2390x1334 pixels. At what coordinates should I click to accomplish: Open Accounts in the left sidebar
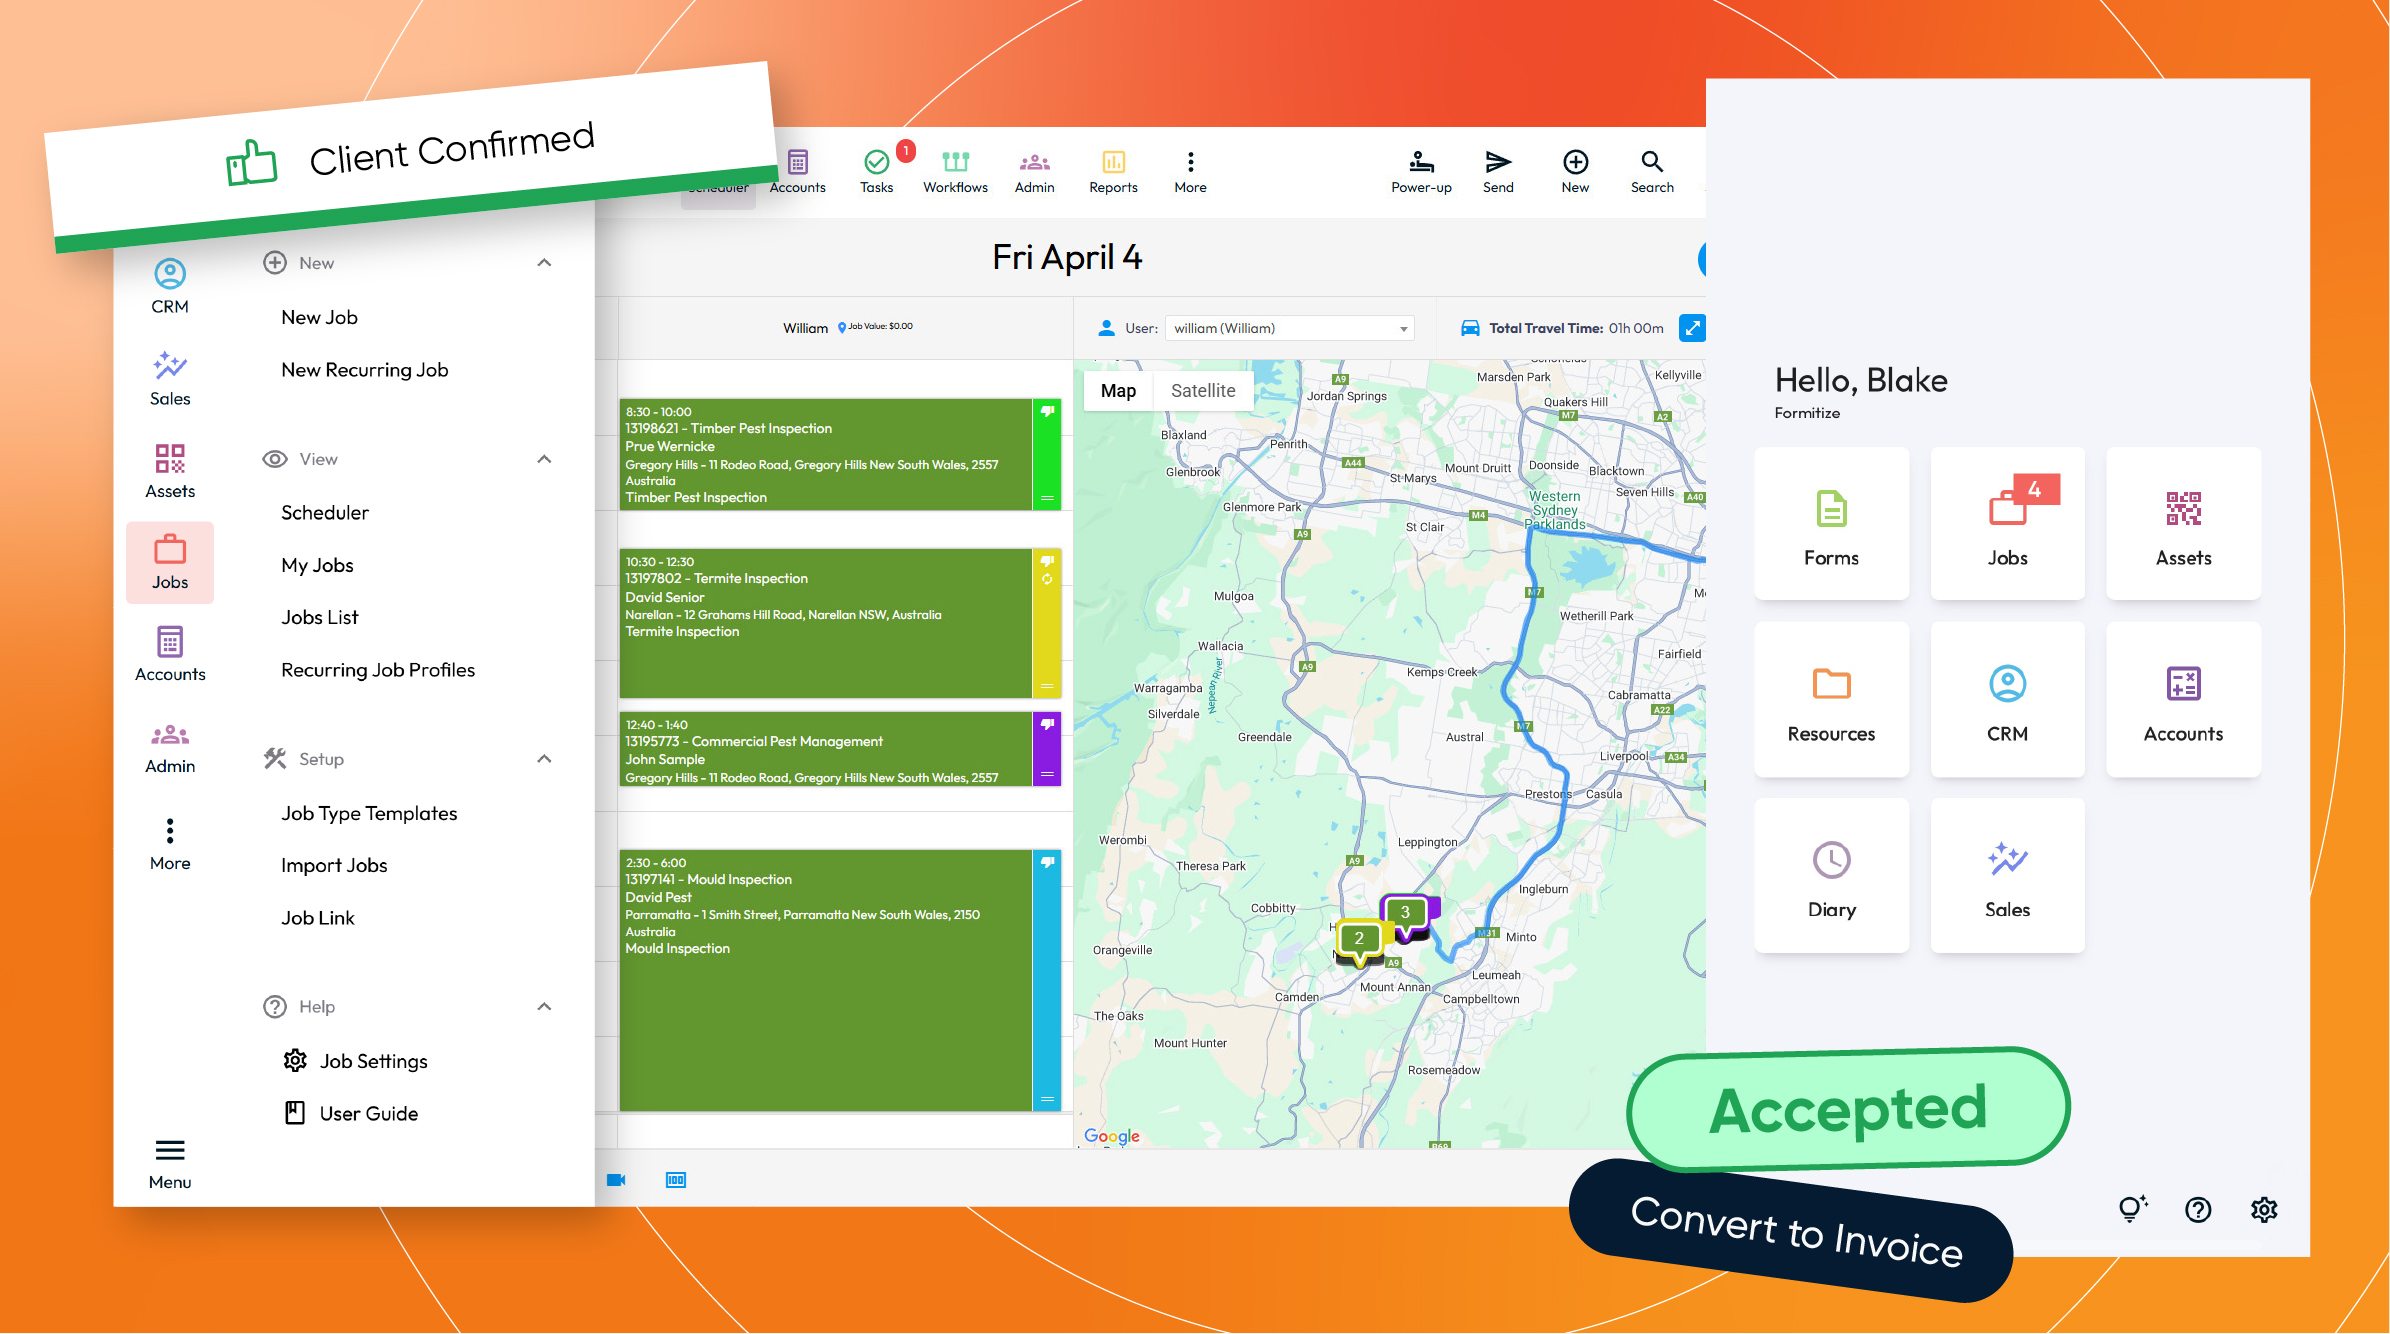click(x=170, y=654)
